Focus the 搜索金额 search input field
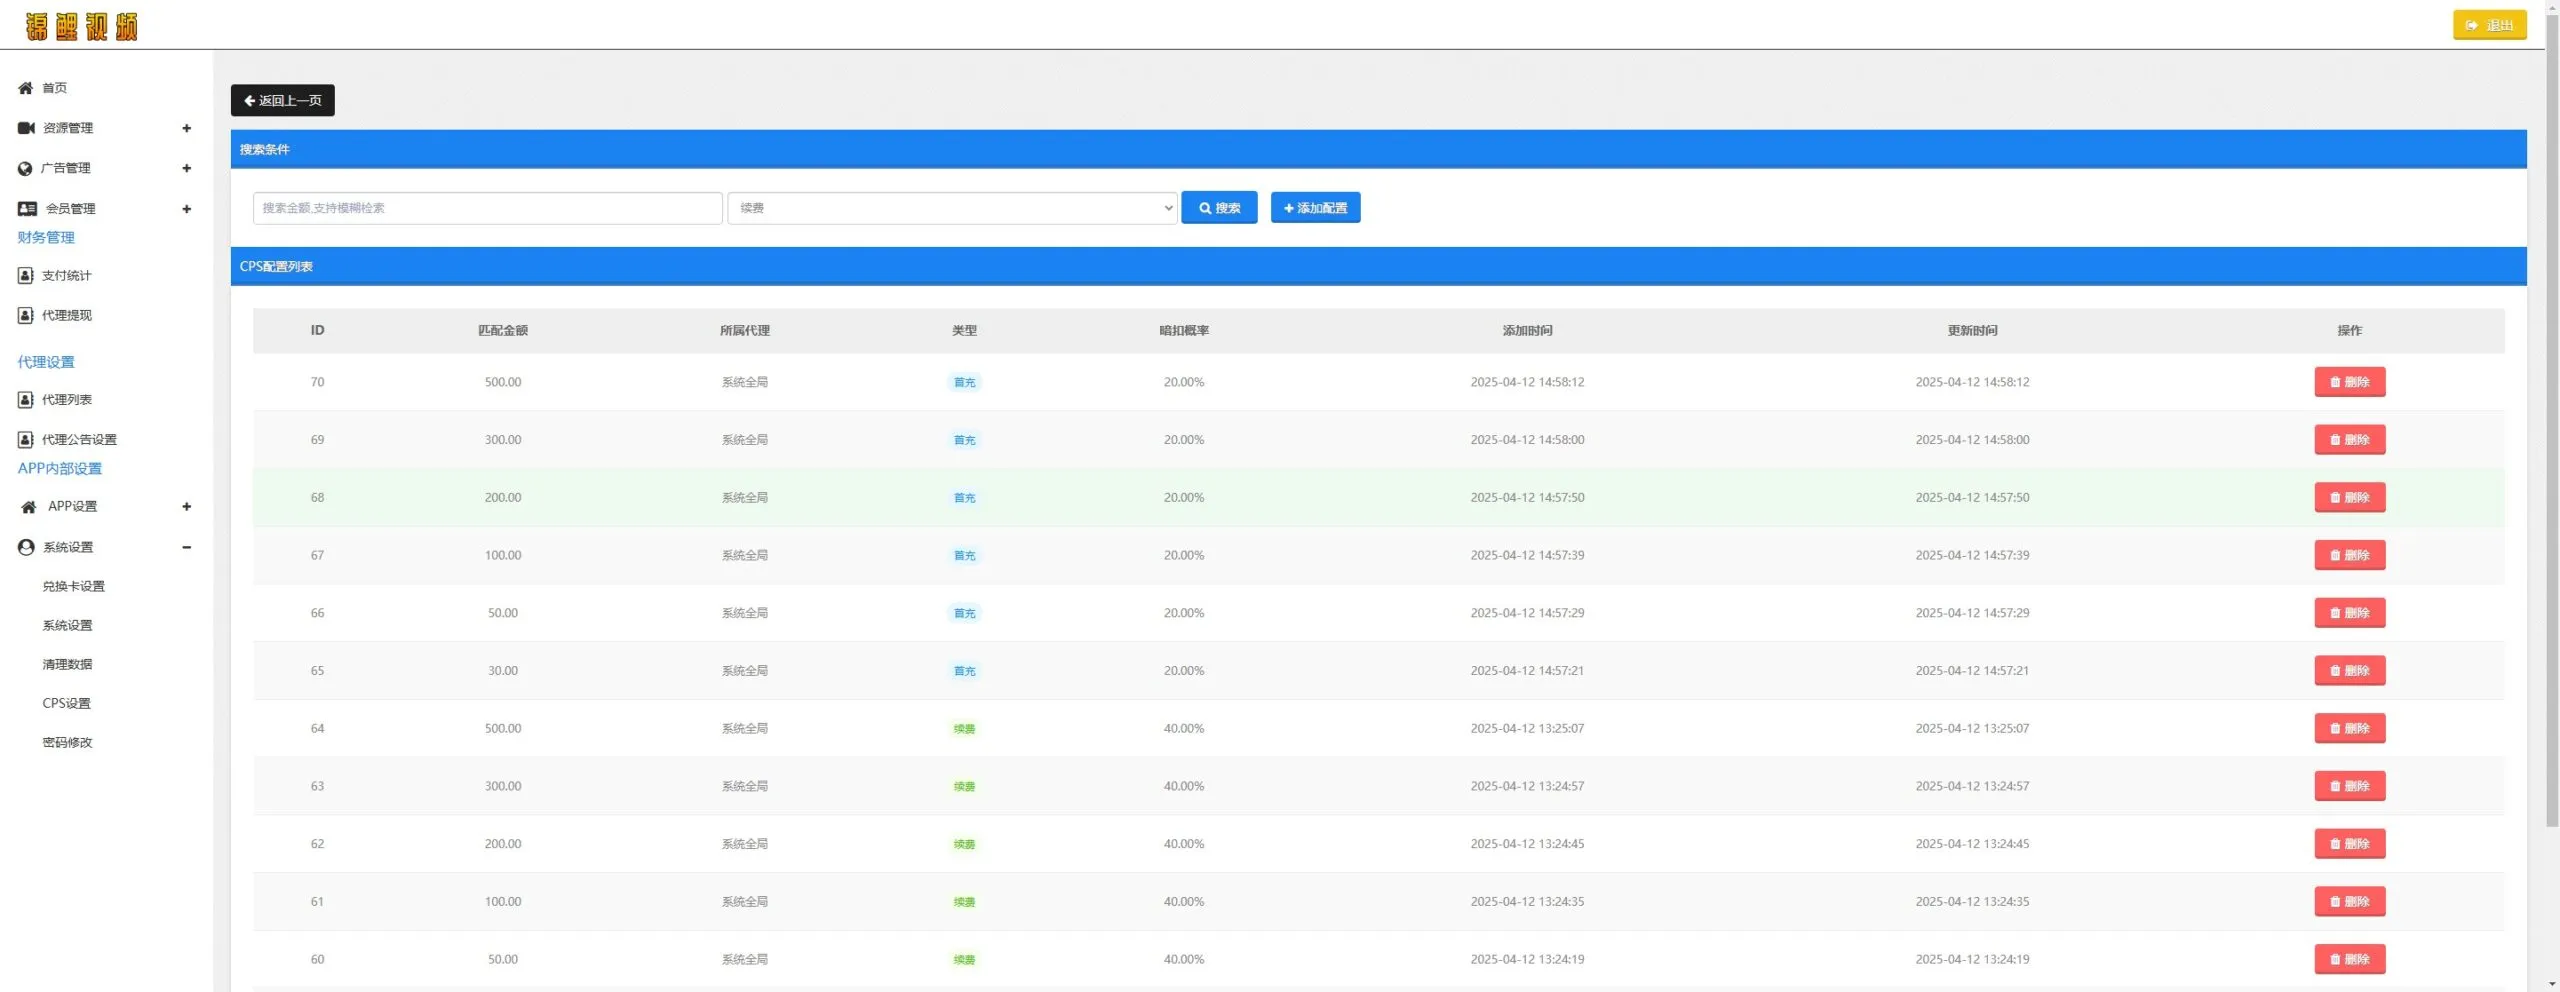2560x992 pixels. [x=487, y=208]
